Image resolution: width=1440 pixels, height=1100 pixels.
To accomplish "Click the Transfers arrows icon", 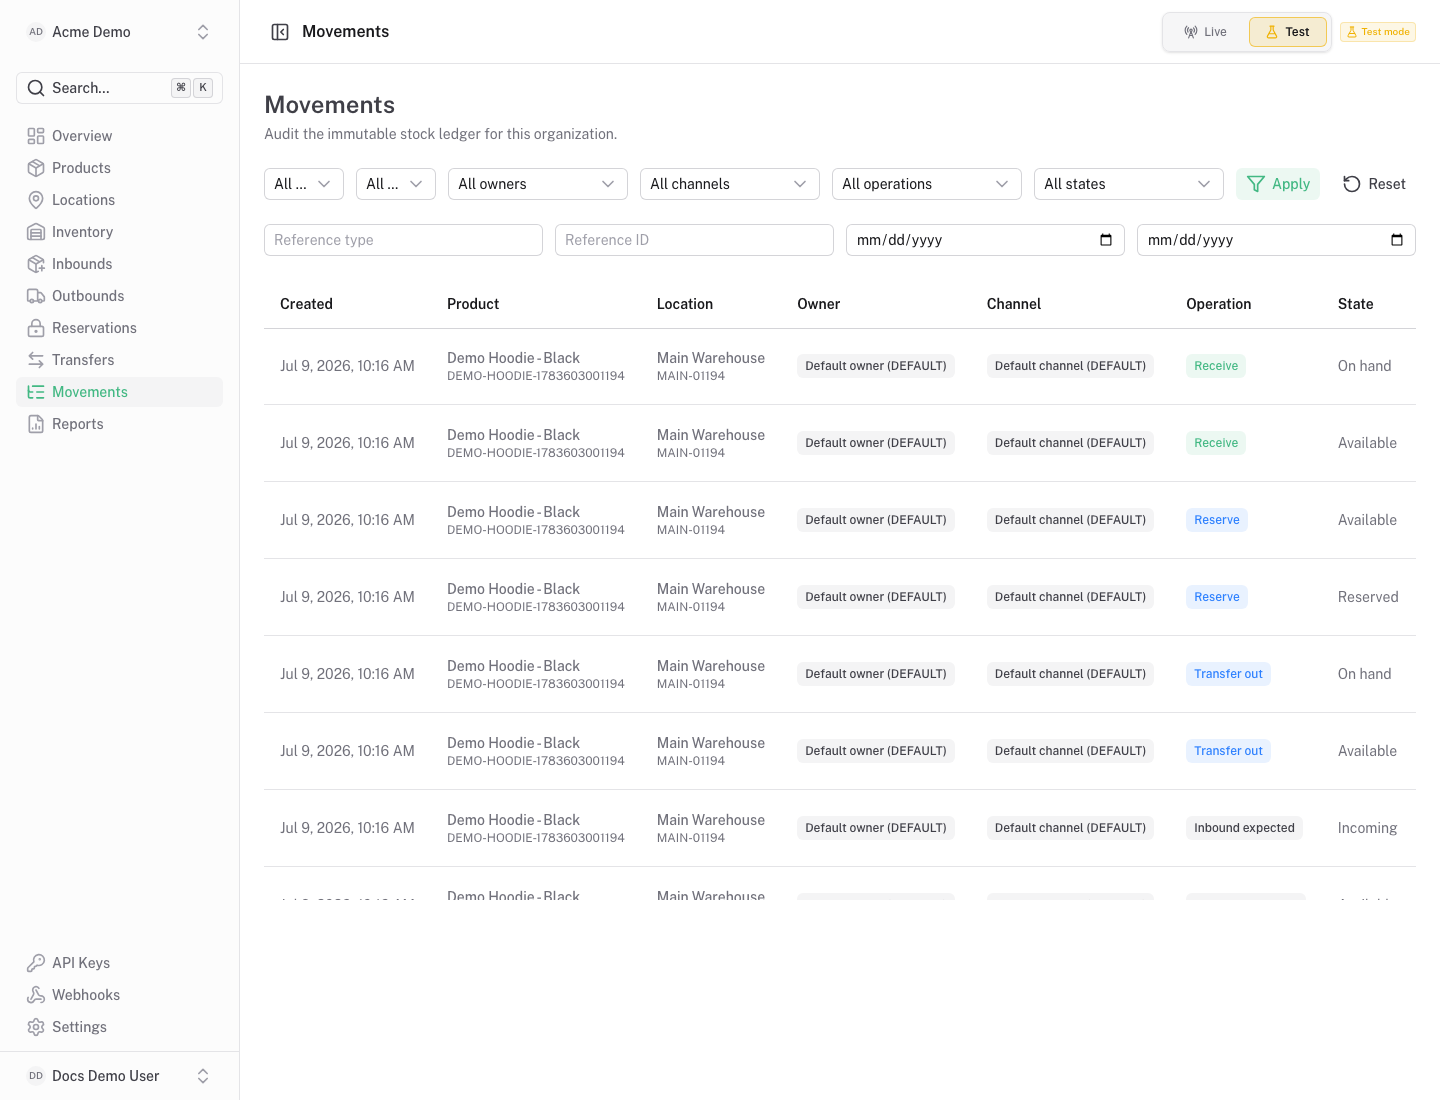I will click(36, 360).
